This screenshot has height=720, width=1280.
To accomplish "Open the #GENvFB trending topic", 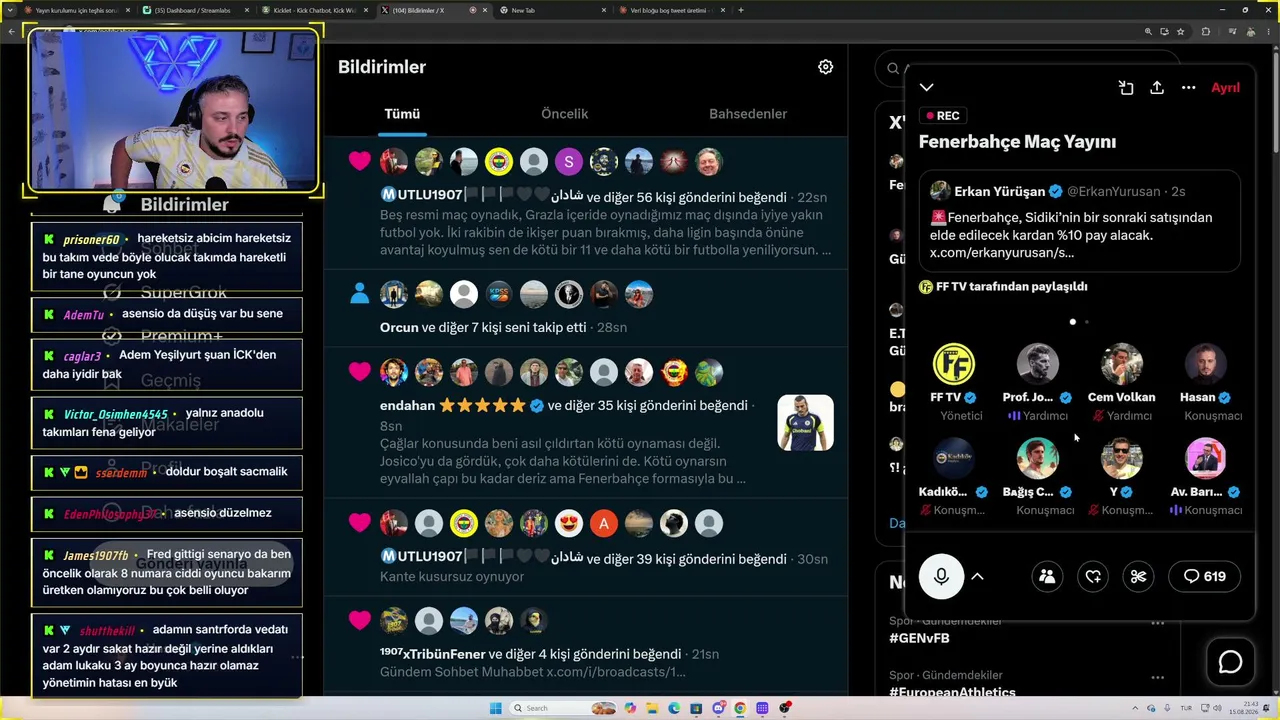I will (x=919, y=638).
